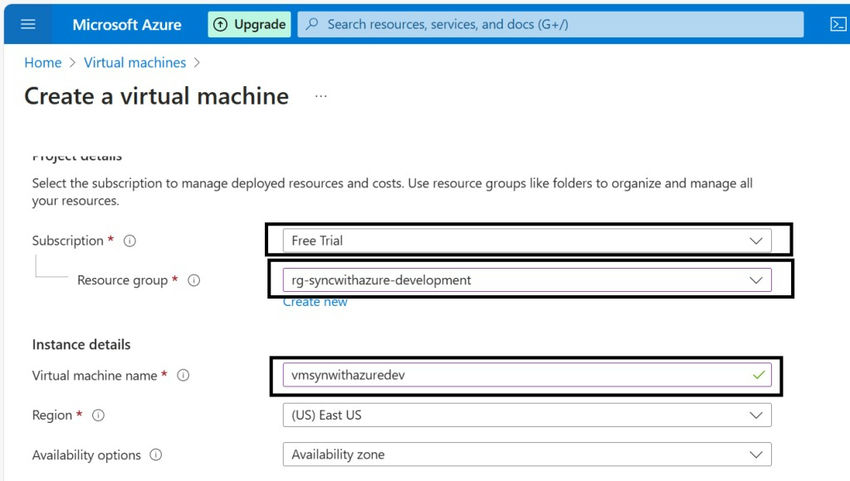Click the search magnifier icon

(313, 24)
